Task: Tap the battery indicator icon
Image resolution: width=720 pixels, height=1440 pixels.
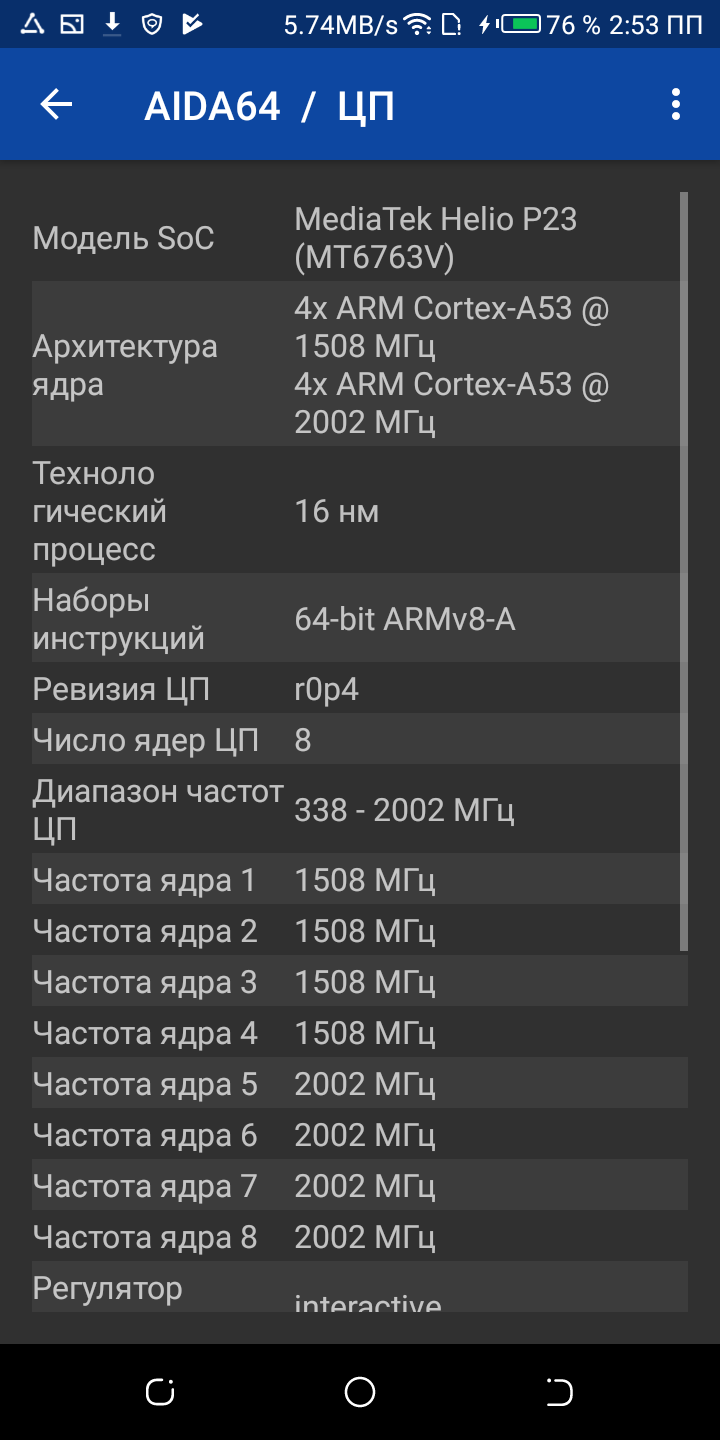Action: [x=520, y=24]
